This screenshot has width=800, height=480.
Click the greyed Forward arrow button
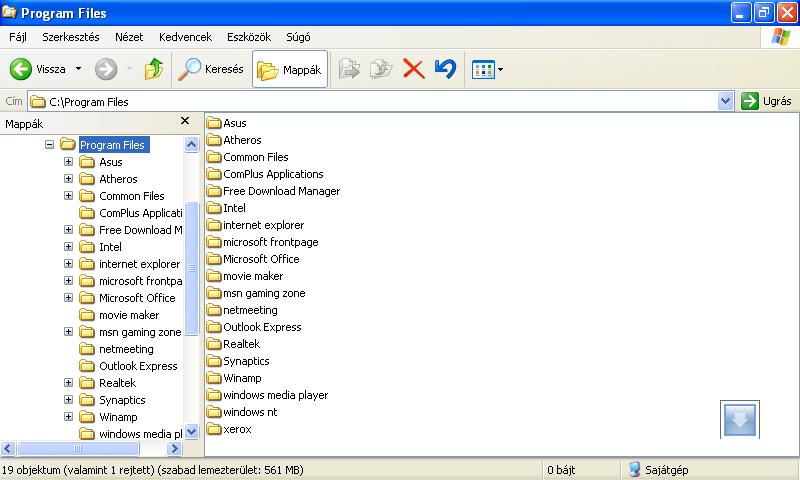106,69
